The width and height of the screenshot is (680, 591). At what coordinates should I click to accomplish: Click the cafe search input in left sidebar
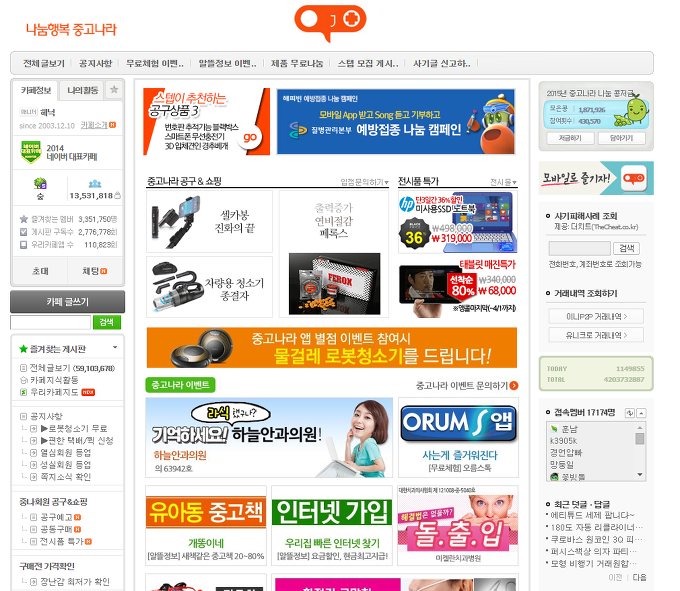50,322
